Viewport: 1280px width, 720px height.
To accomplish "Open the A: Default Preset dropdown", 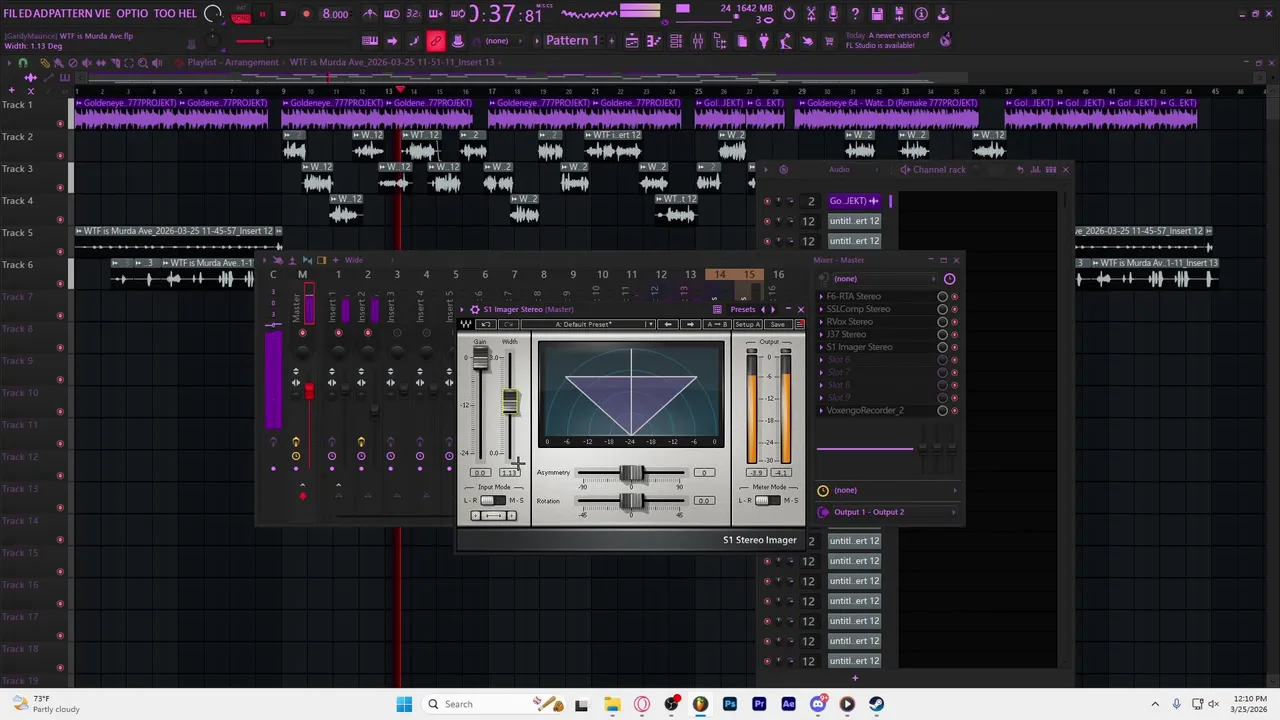I will coord(589,324).
